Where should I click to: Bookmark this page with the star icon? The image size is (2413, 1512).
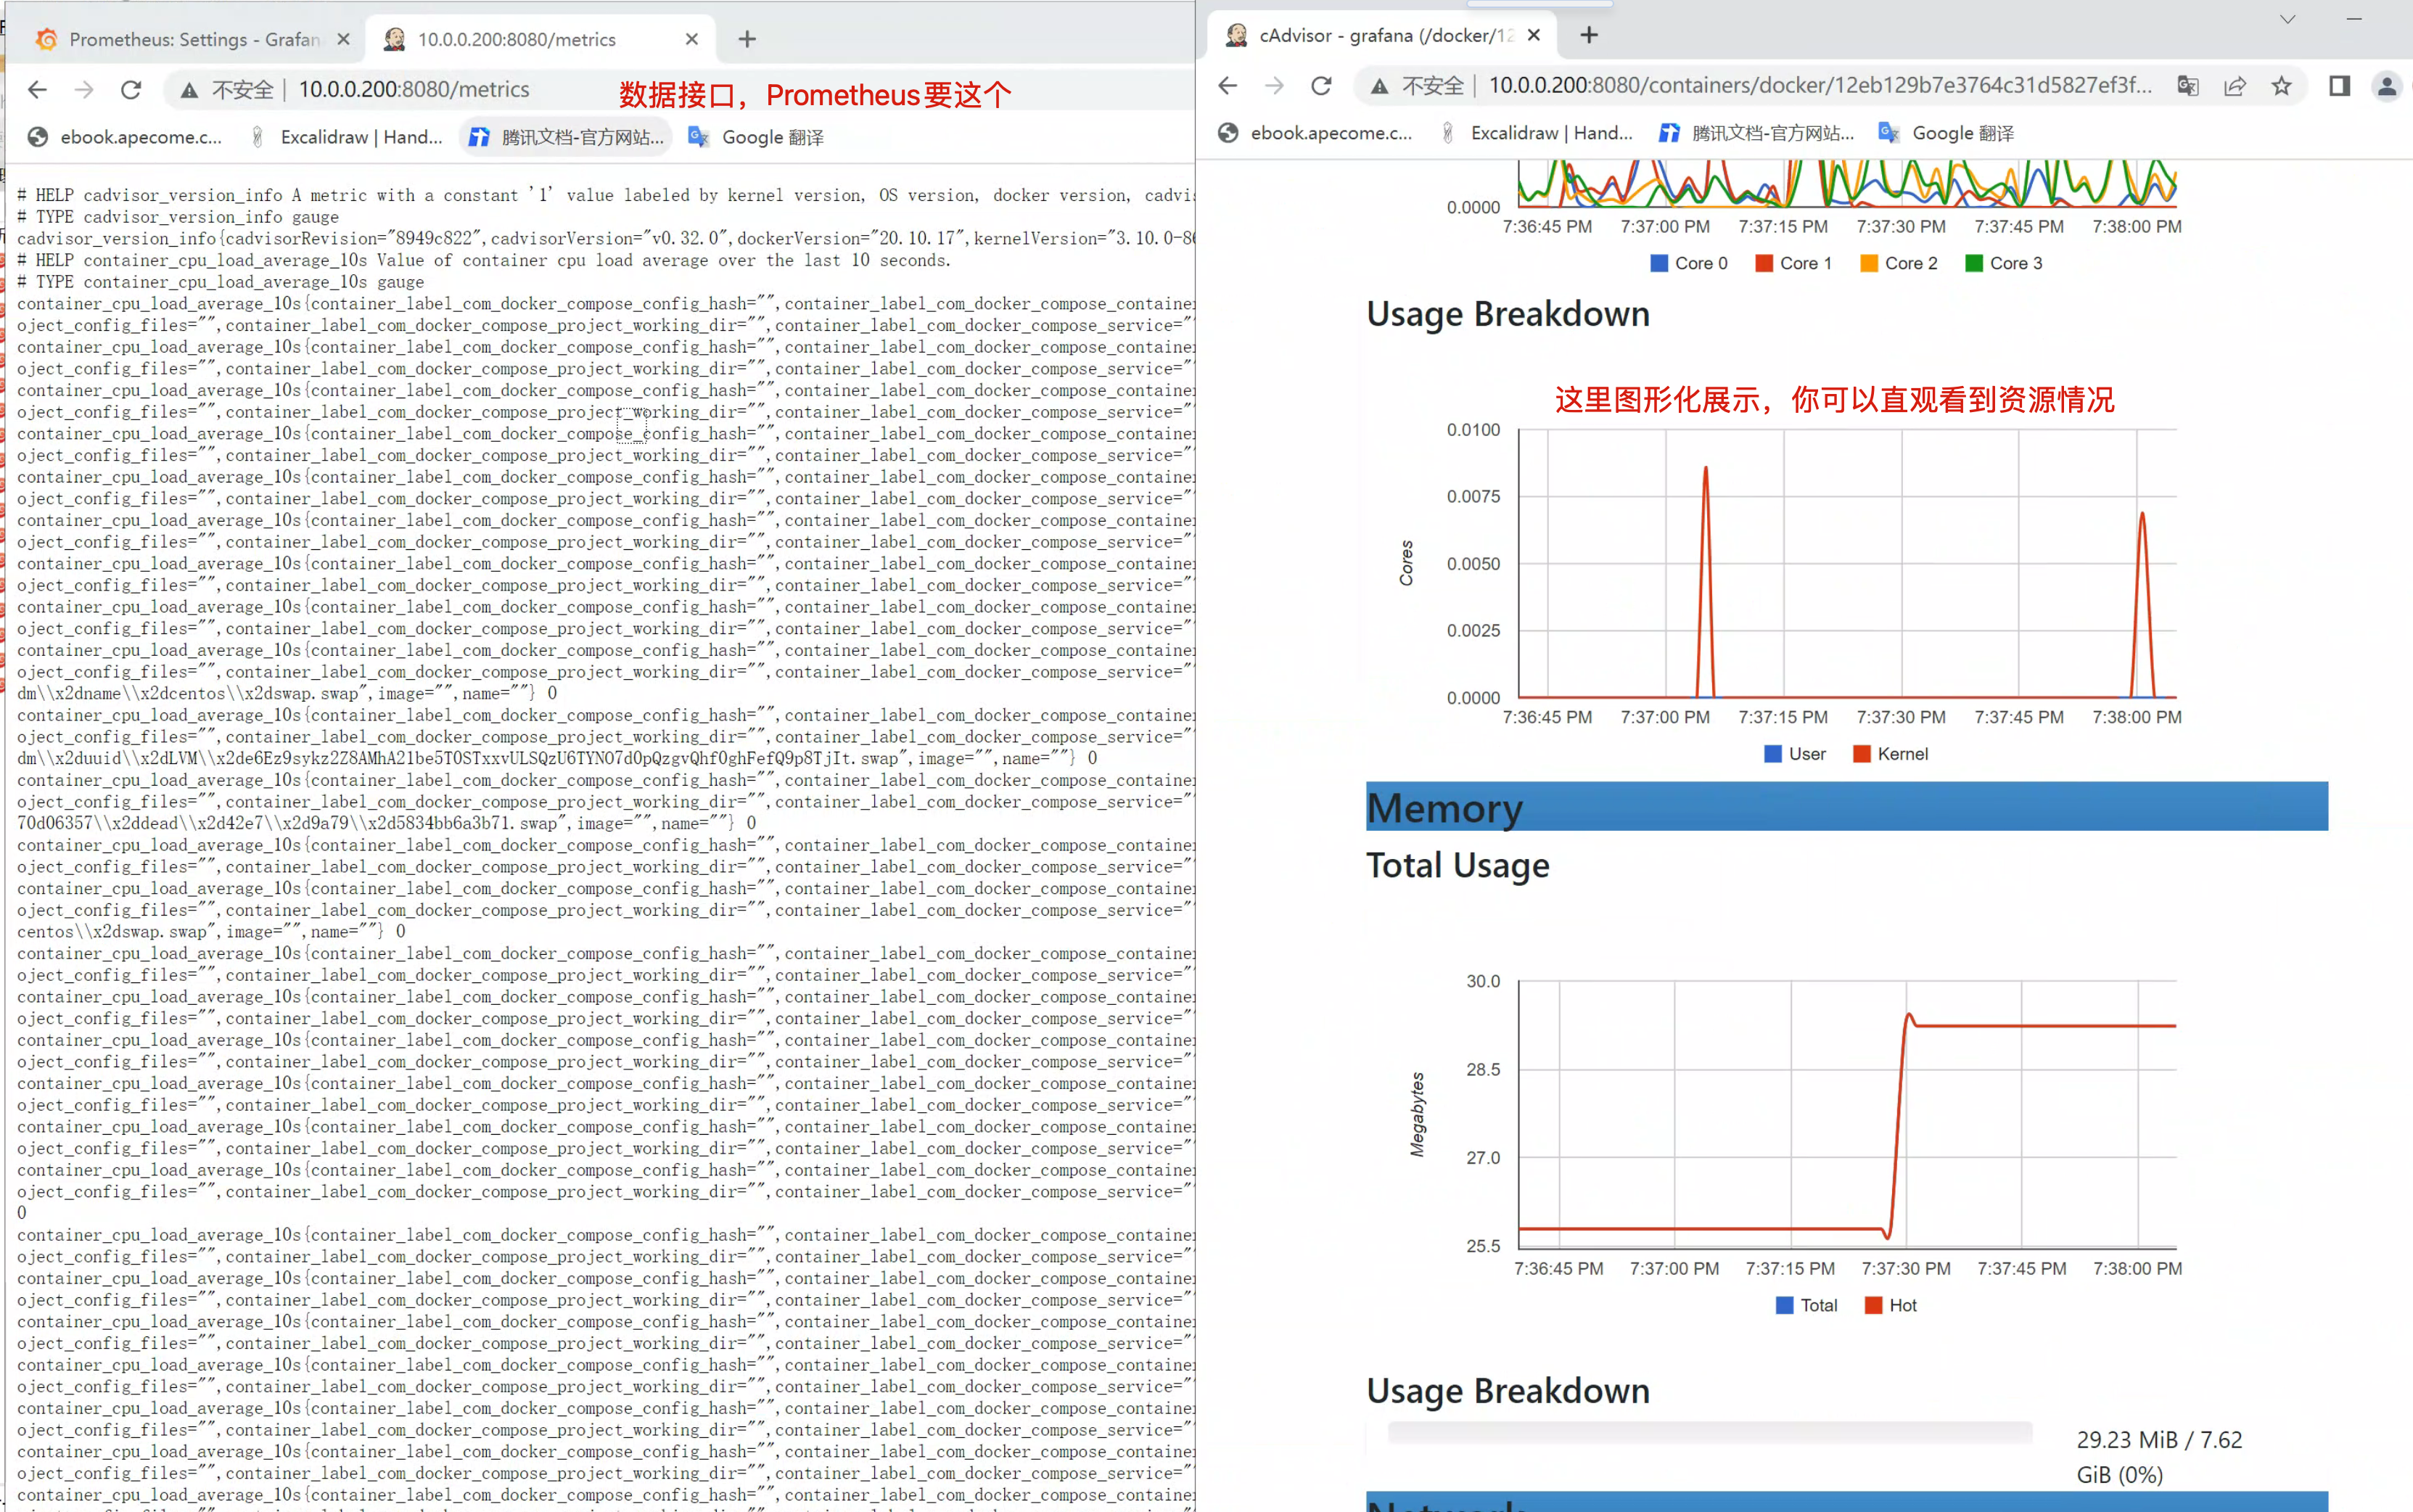(2281, 86)
